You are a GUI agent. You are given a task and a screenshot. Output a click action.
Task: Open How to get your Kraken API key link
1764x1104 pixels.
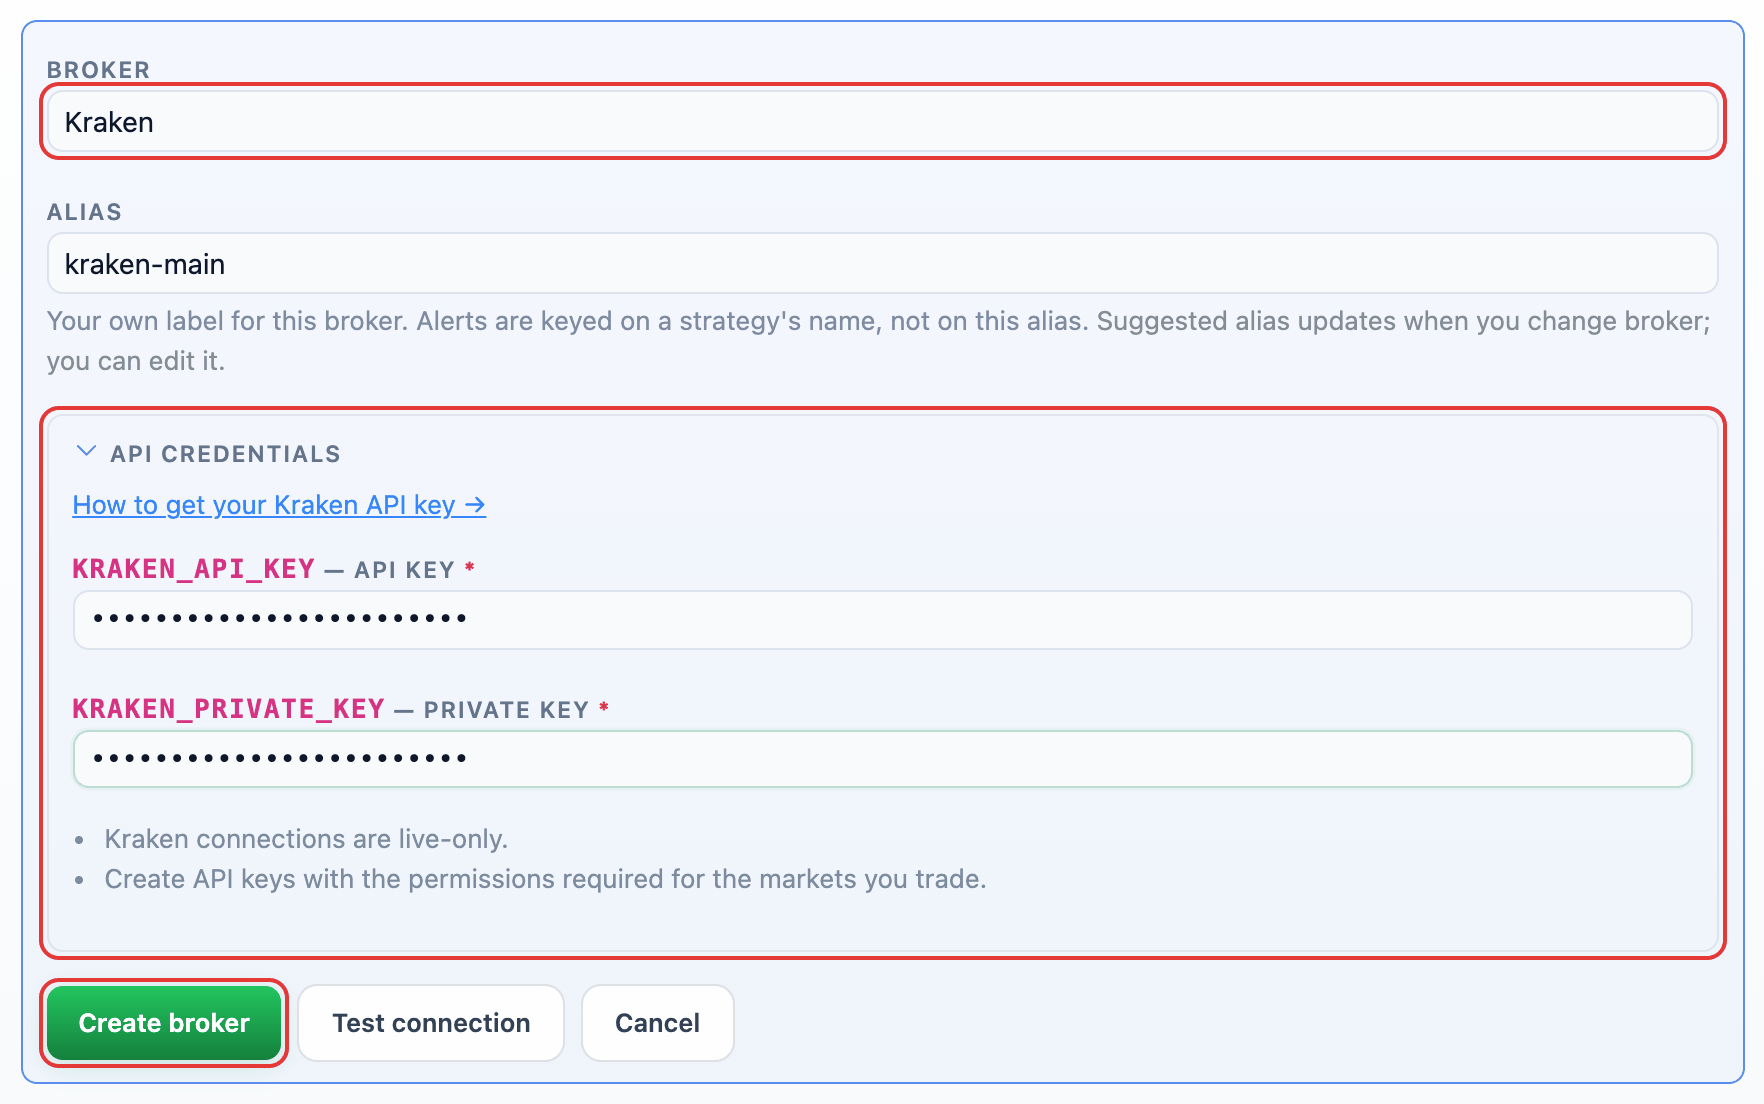point(279,505)
